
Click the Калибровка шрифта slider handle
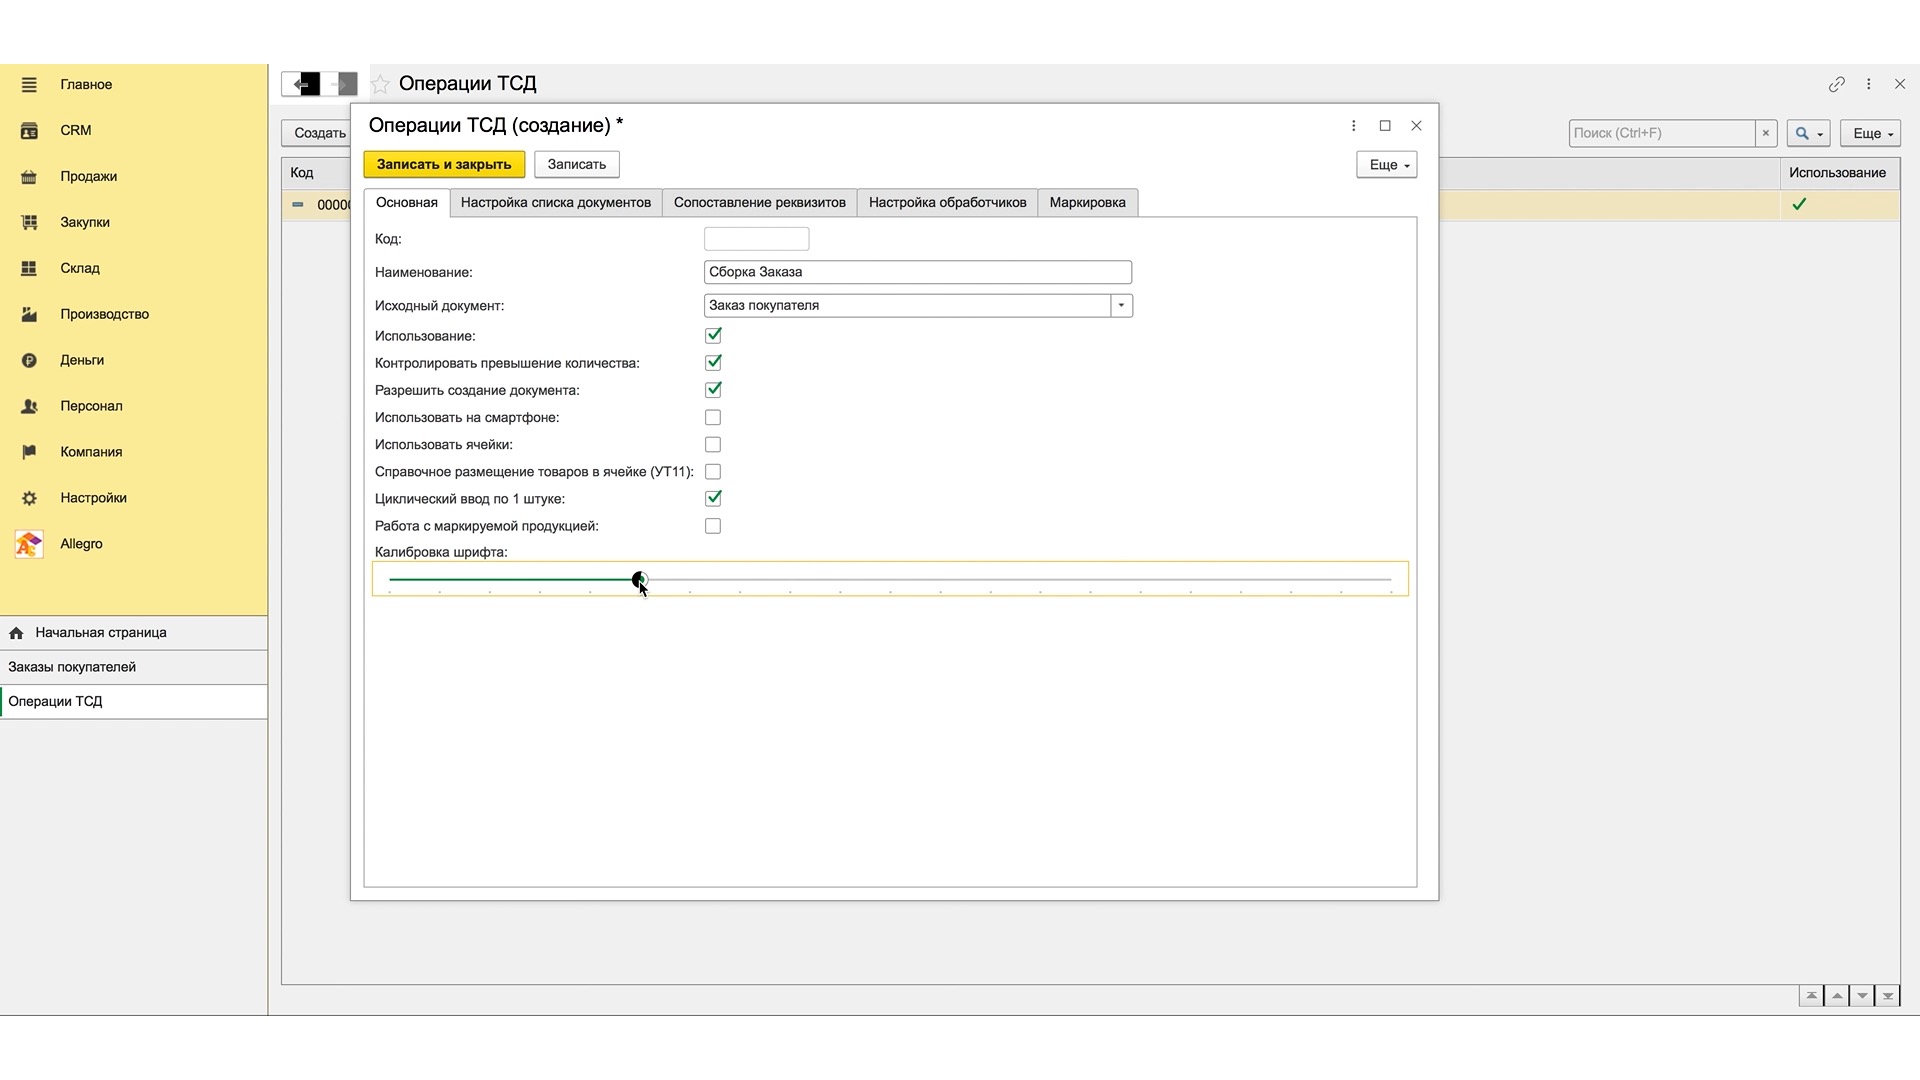click(640, 579)
